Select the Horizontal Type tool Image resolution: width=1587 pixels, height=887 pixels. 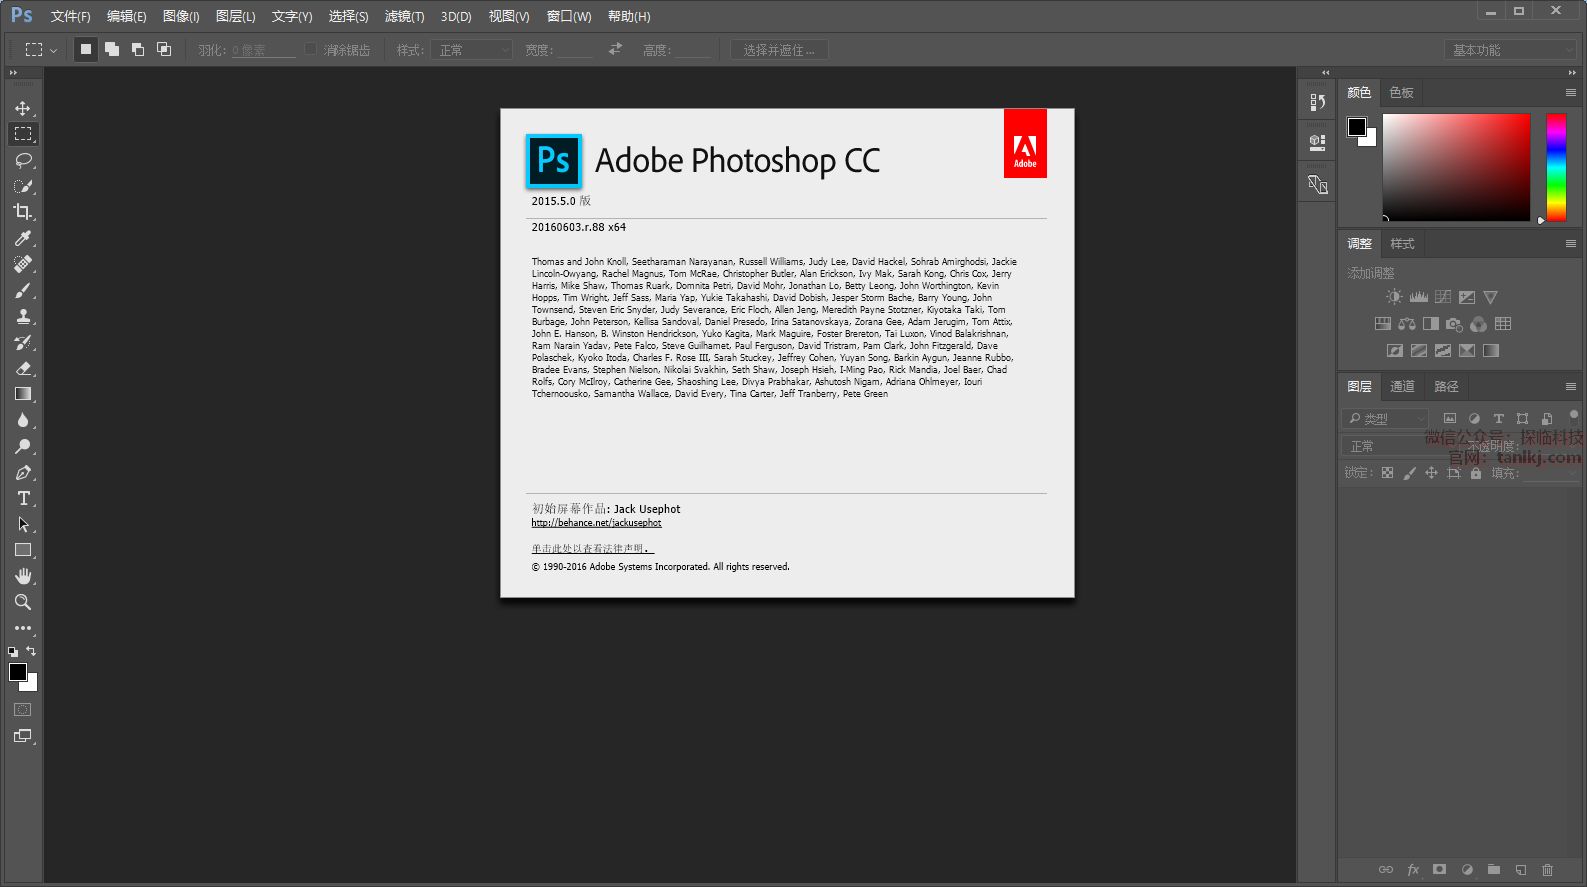23,498
